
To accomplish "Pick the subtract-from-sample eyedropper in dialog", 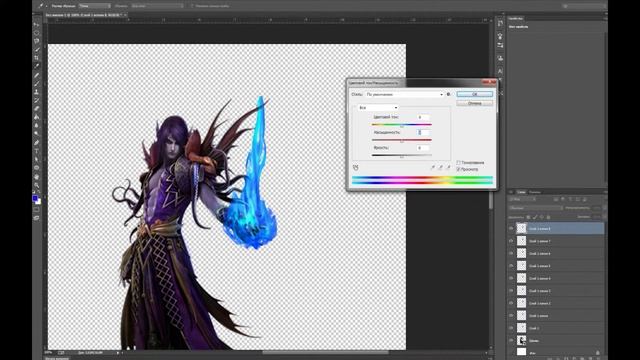I will click(448, 167).
